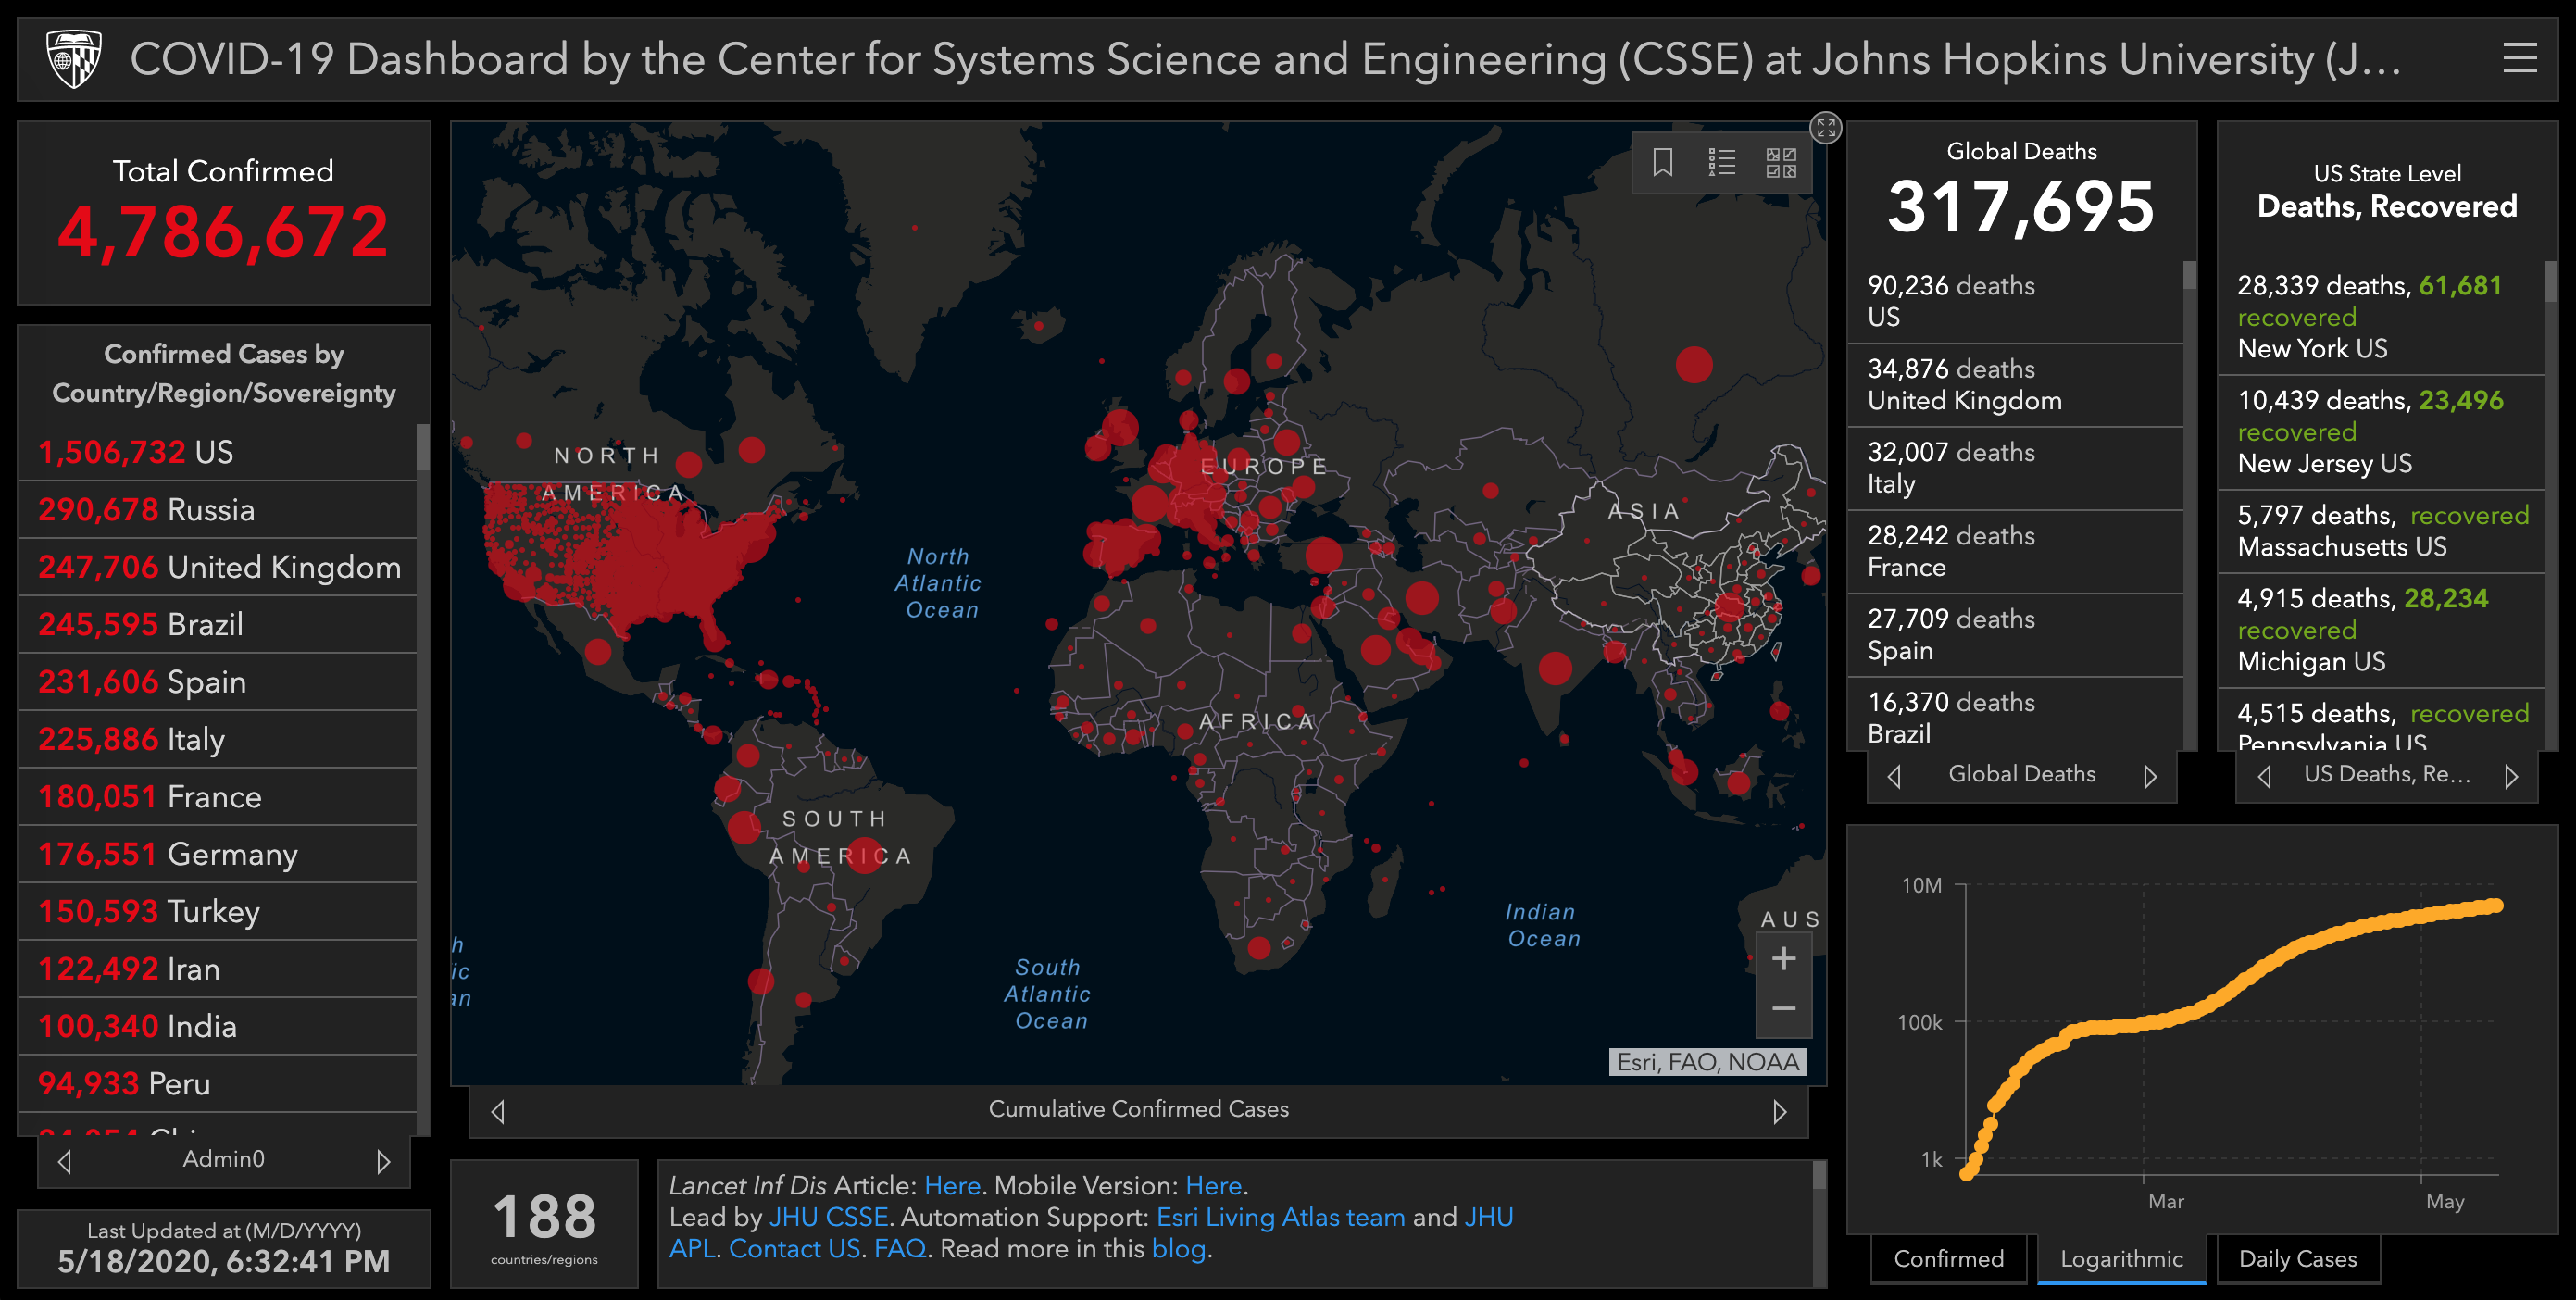2576x1300 pixels.
Task: Next arrow in US Deaths, Re... panel
Action: tap(2511, 776)
